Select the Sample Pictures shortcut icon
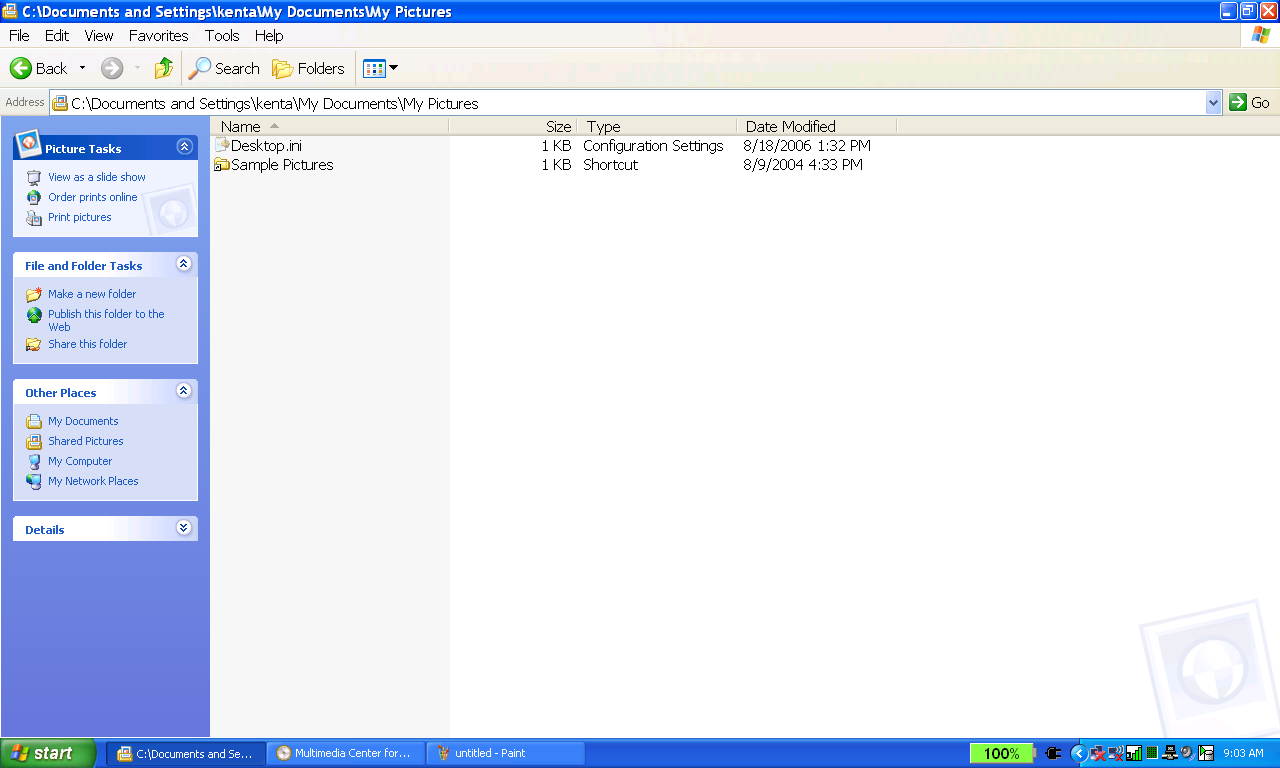 click(222, 165)
